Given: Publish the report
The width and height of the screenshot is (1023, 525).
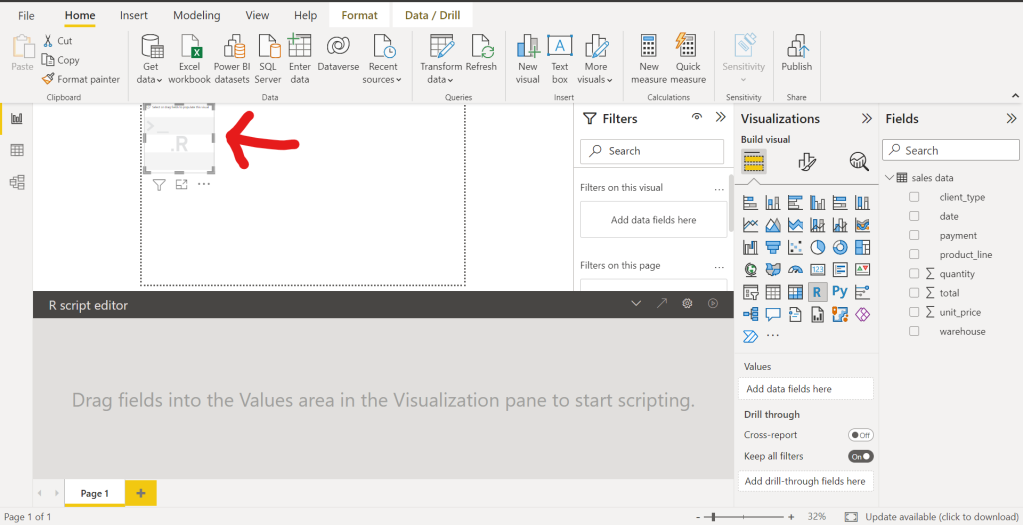Looking at the screenshot, I should coord(797,53).
